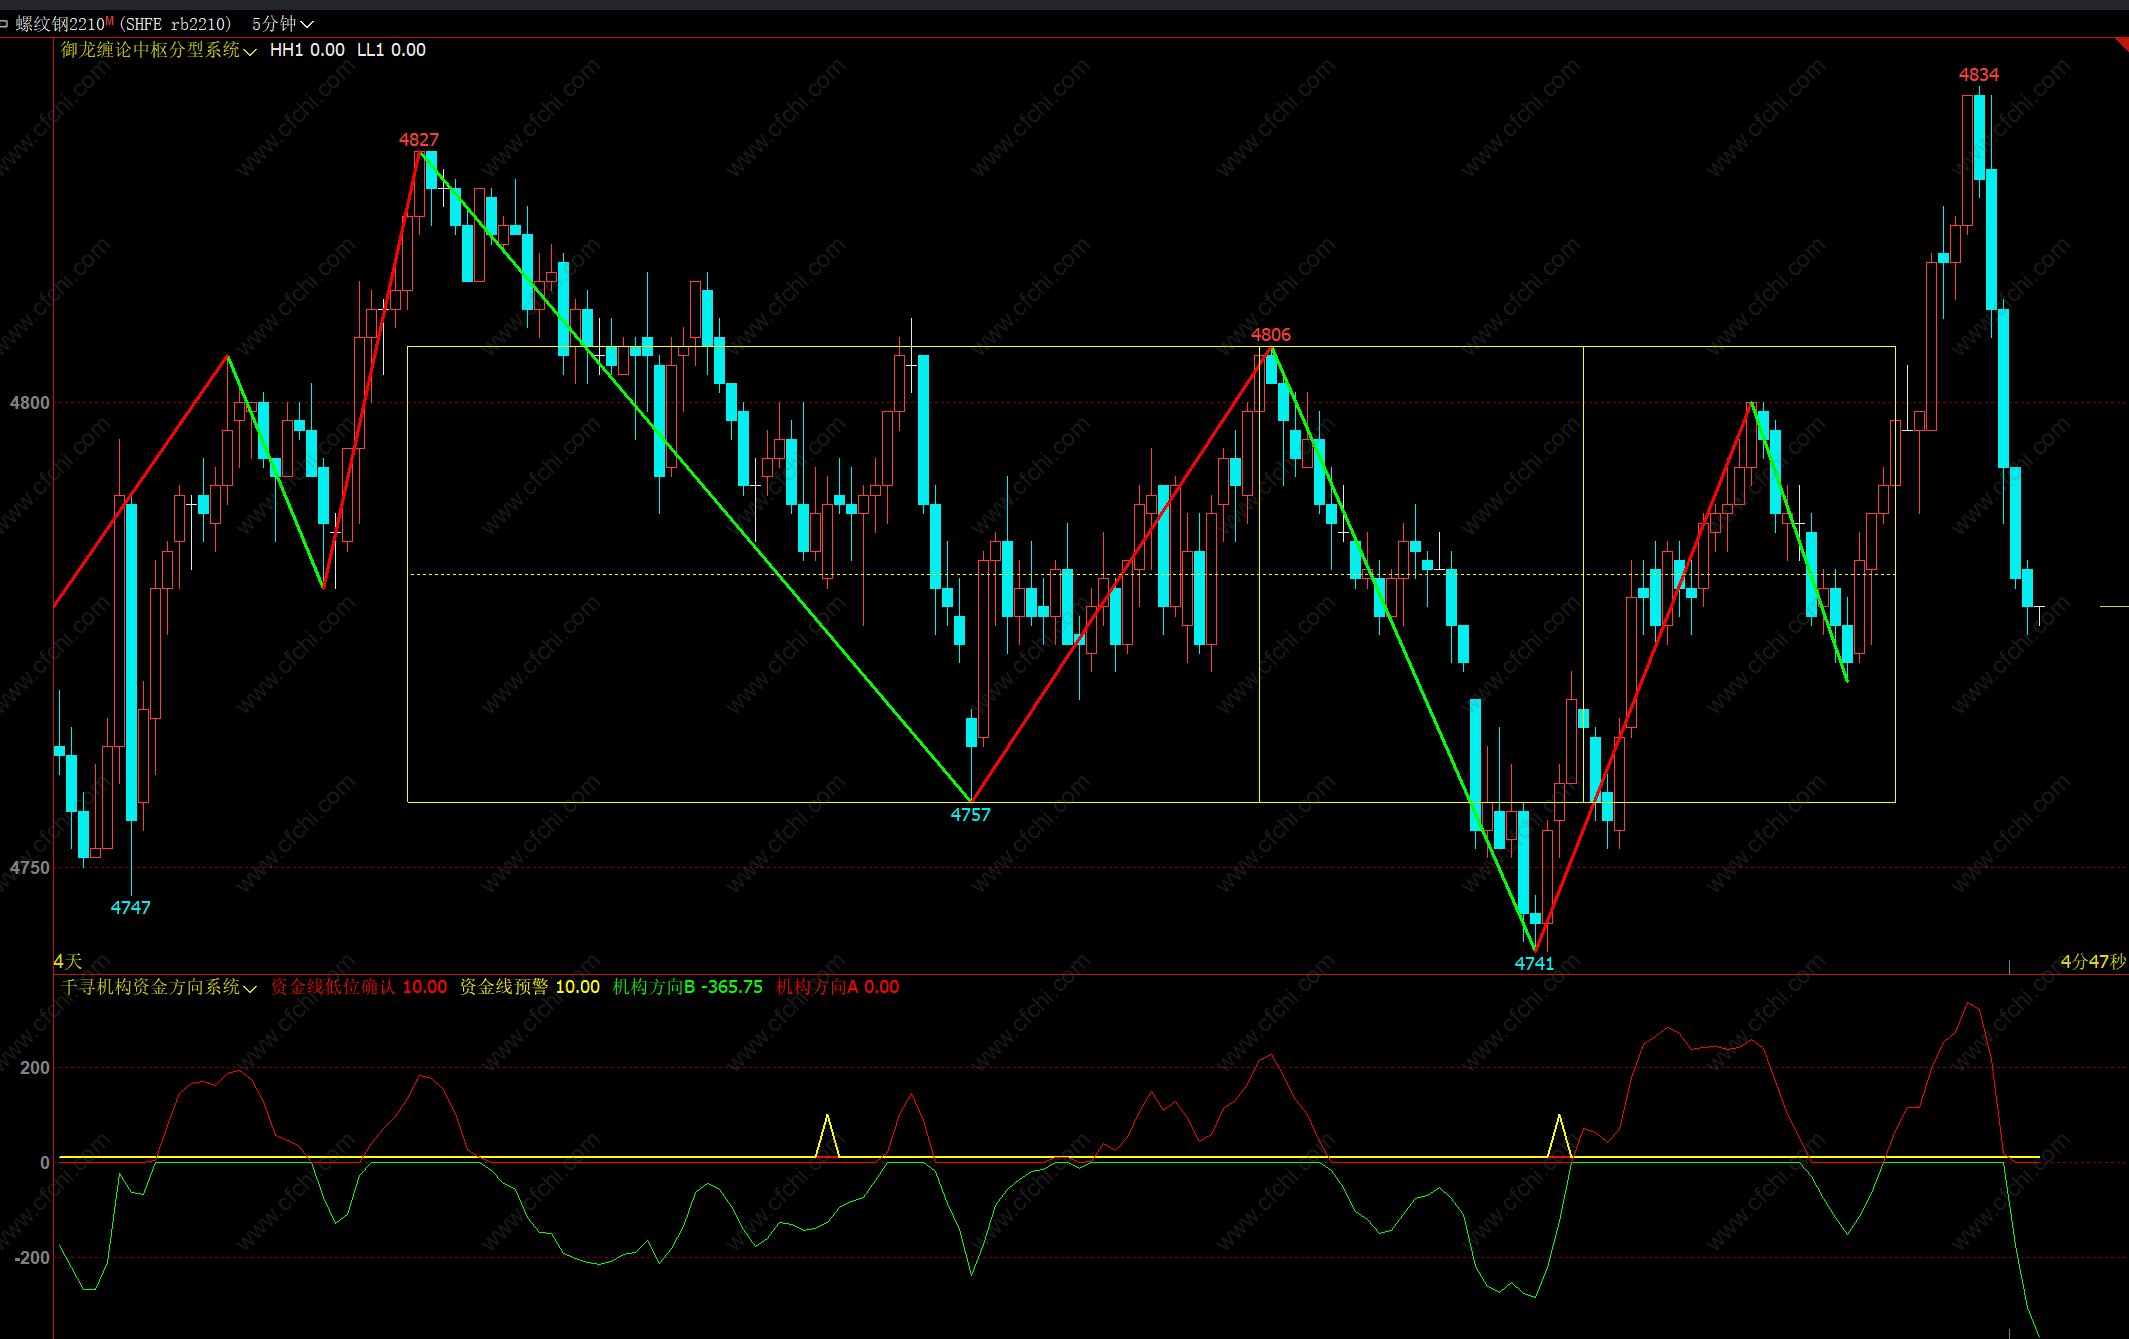Viewport: 2129px width, 1339px height.
Task: Click the 4天 time span label
Action: [68, 962]
